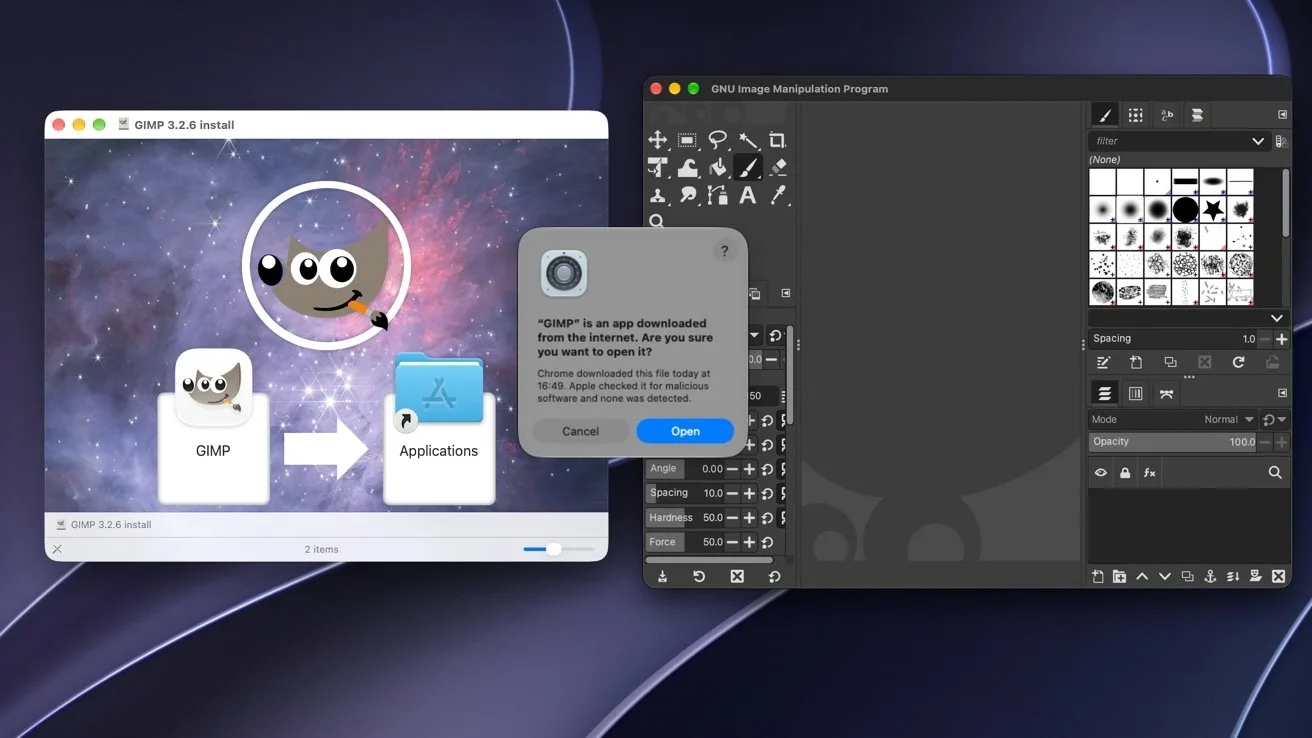This screenshot has width=1312, height=738.
Task: Click Cancel in the security dialog
Action: (x=580, y=431)
